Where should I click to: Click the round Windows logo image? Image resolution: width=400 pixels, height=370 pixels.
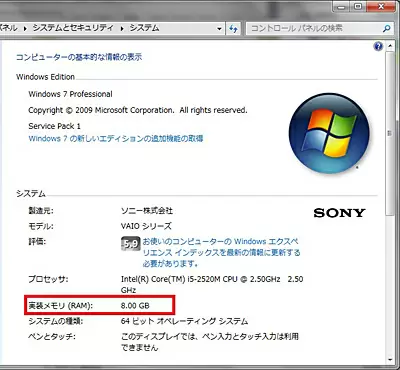click(329, 133)
